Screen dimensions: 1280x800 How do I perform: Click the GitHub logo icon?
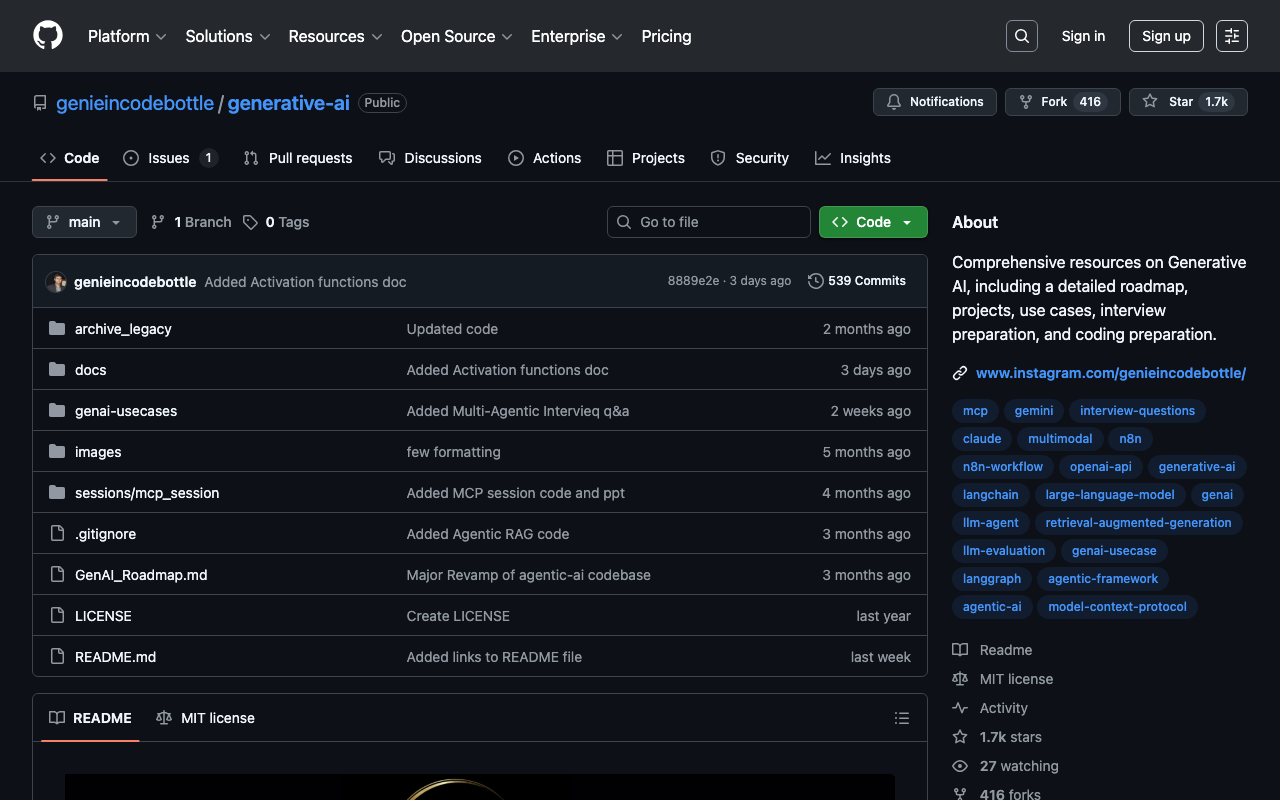[x=48, y=36]
